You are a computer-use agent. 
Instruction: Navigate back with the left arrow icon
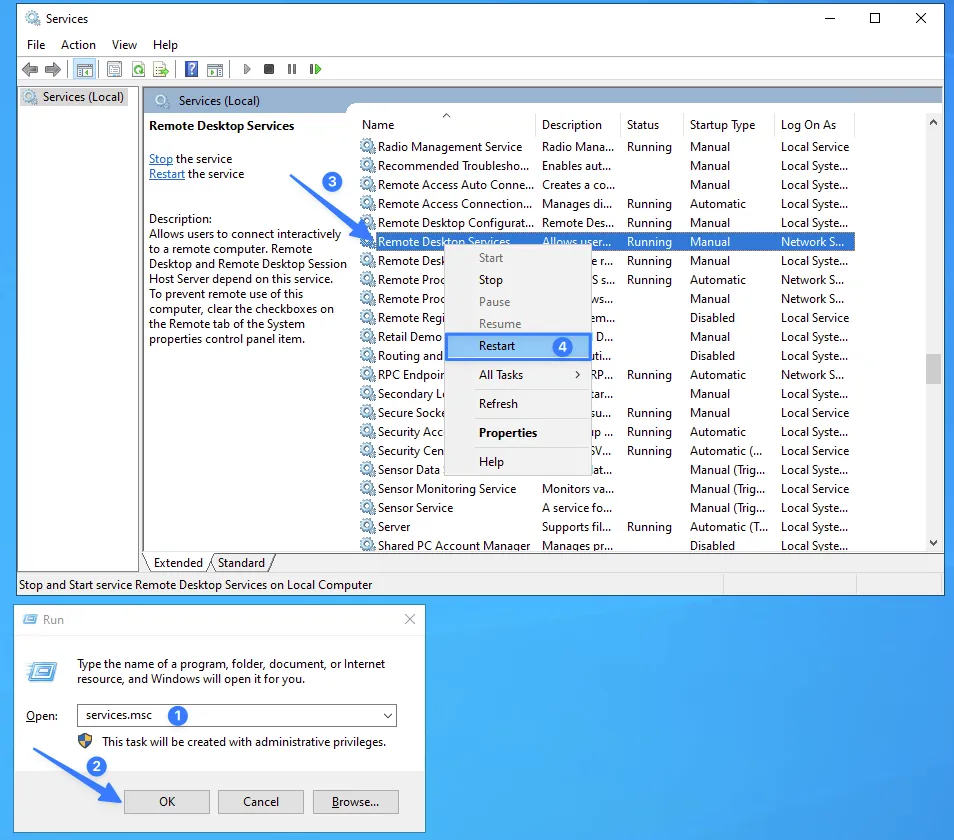[30, 69]
